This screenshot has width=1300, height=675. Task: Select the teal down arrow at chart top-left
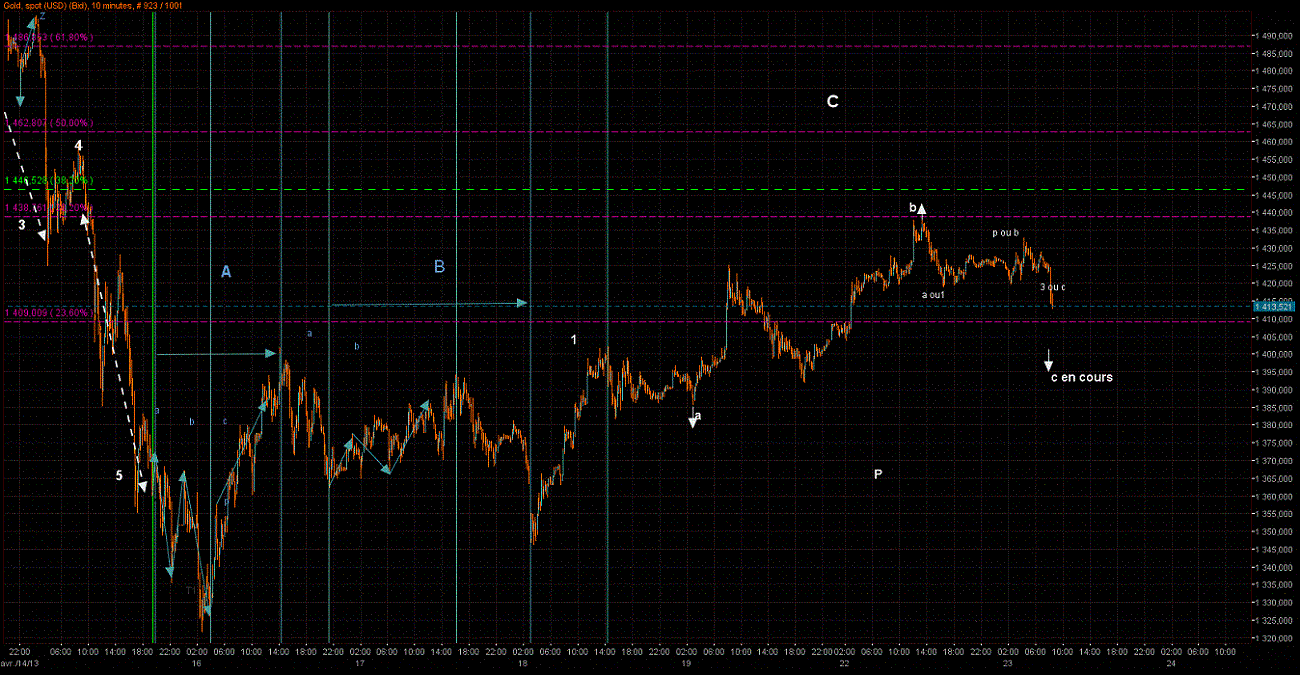pos(19,100)
